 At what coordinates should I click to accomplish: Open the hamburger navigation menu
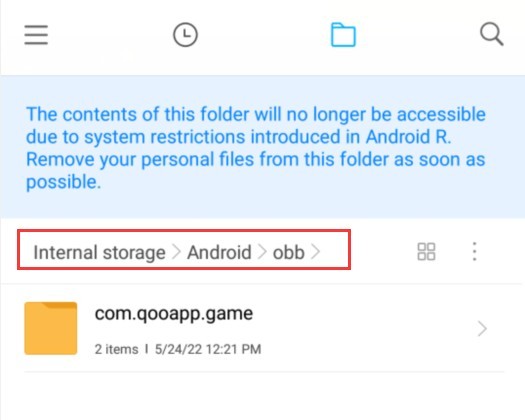coord(36,34)
